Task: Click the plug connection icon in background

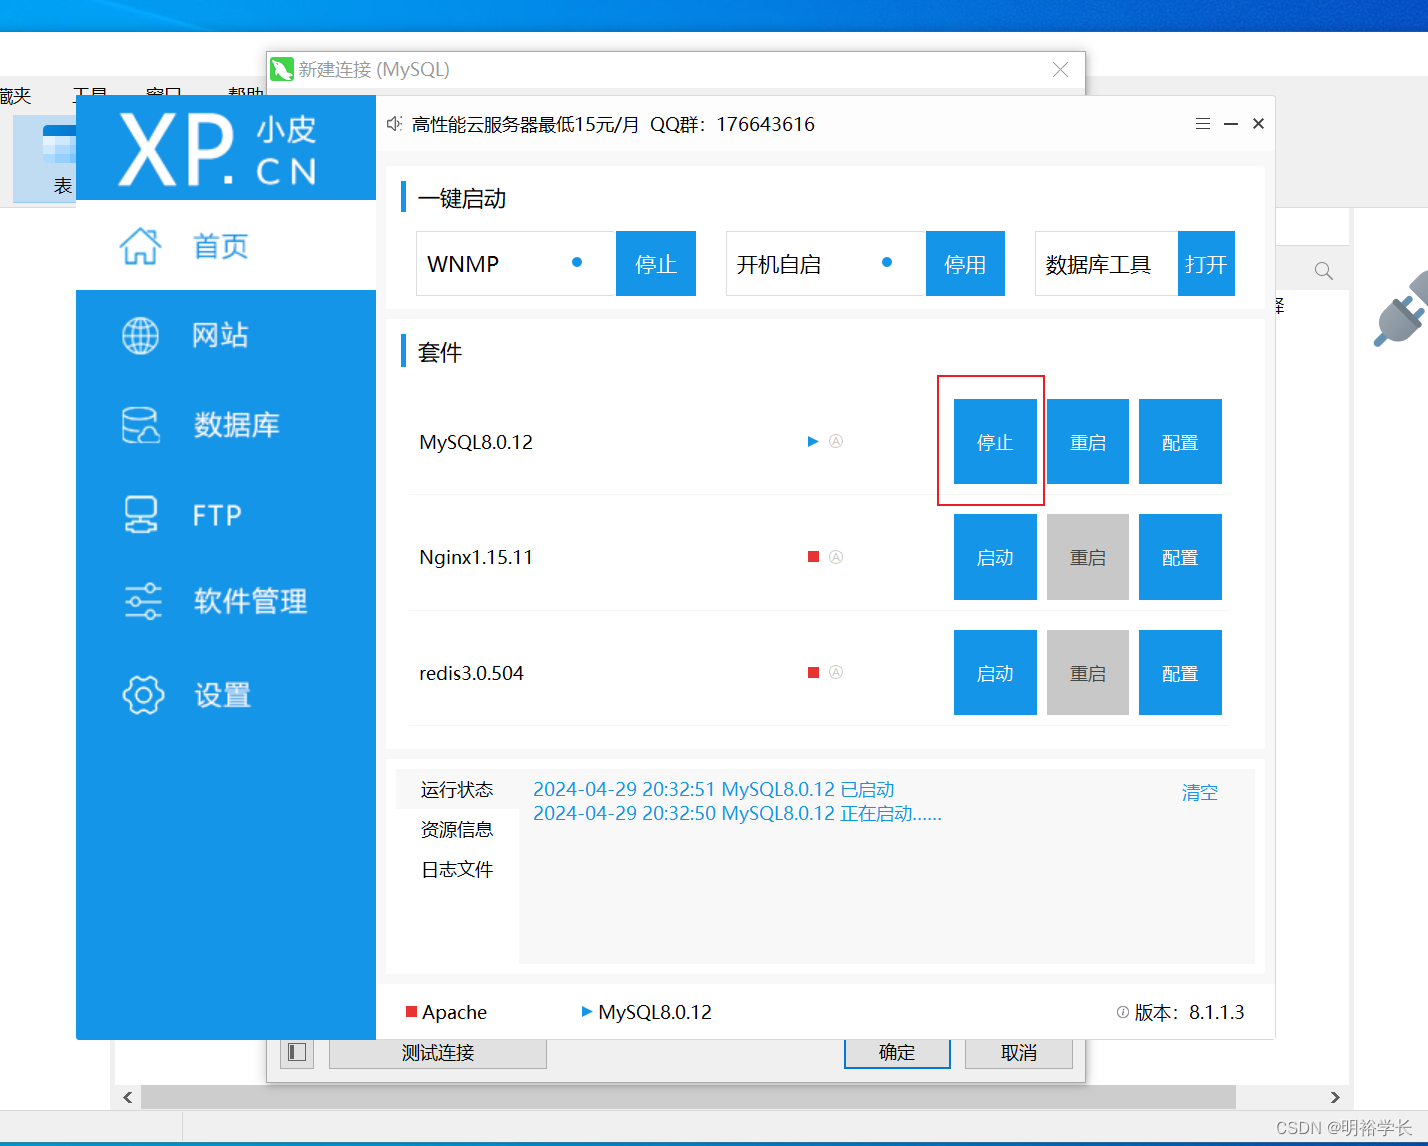Action: 1402,310
